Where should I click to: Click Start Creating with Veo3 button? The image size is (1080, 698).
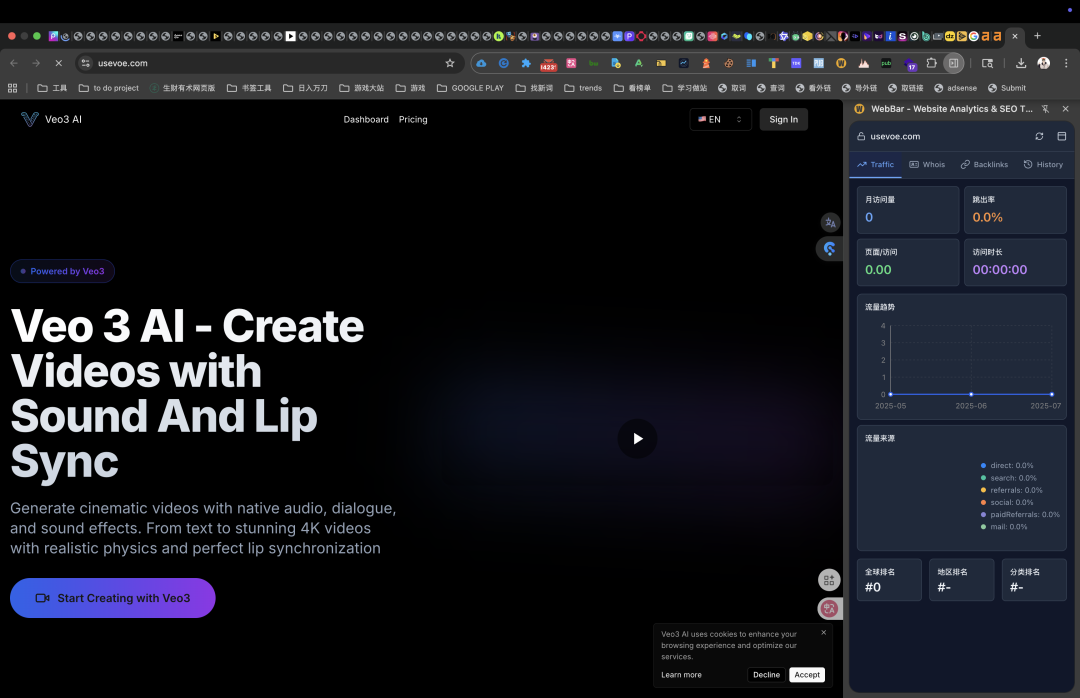point(112,598)
